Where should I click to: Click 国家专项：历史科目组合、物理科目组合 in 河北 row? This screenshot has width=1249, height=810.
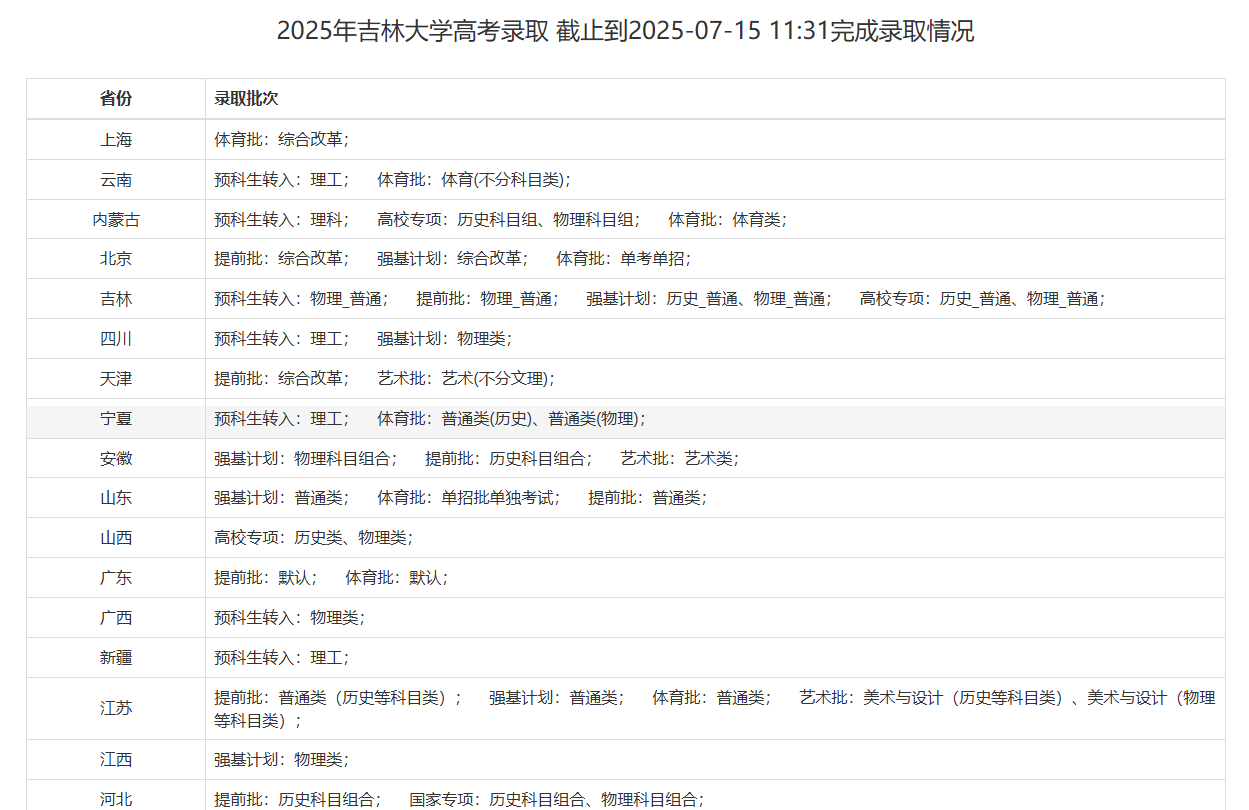556,799
